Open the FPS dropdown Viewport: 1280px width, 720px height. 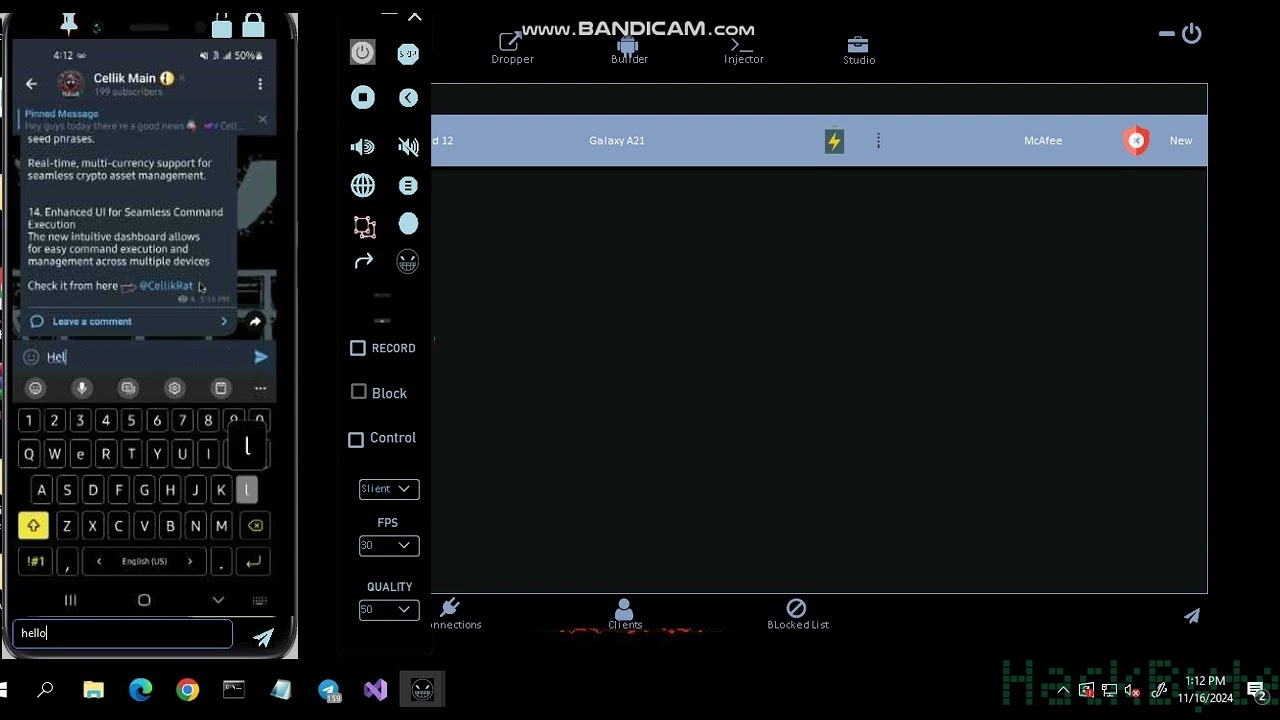click(388, 545)
